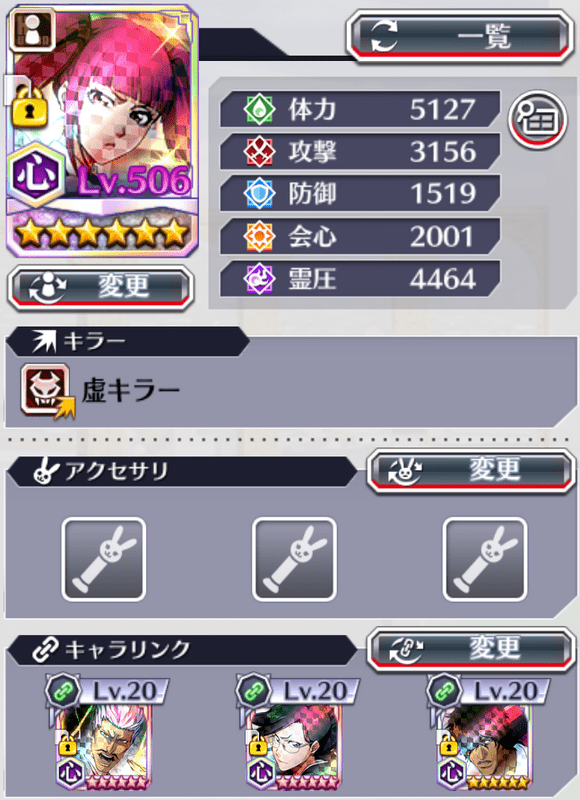Click the キャラリンク 変更 button
The width and height of the screenshot is (580, 800).
470,649
